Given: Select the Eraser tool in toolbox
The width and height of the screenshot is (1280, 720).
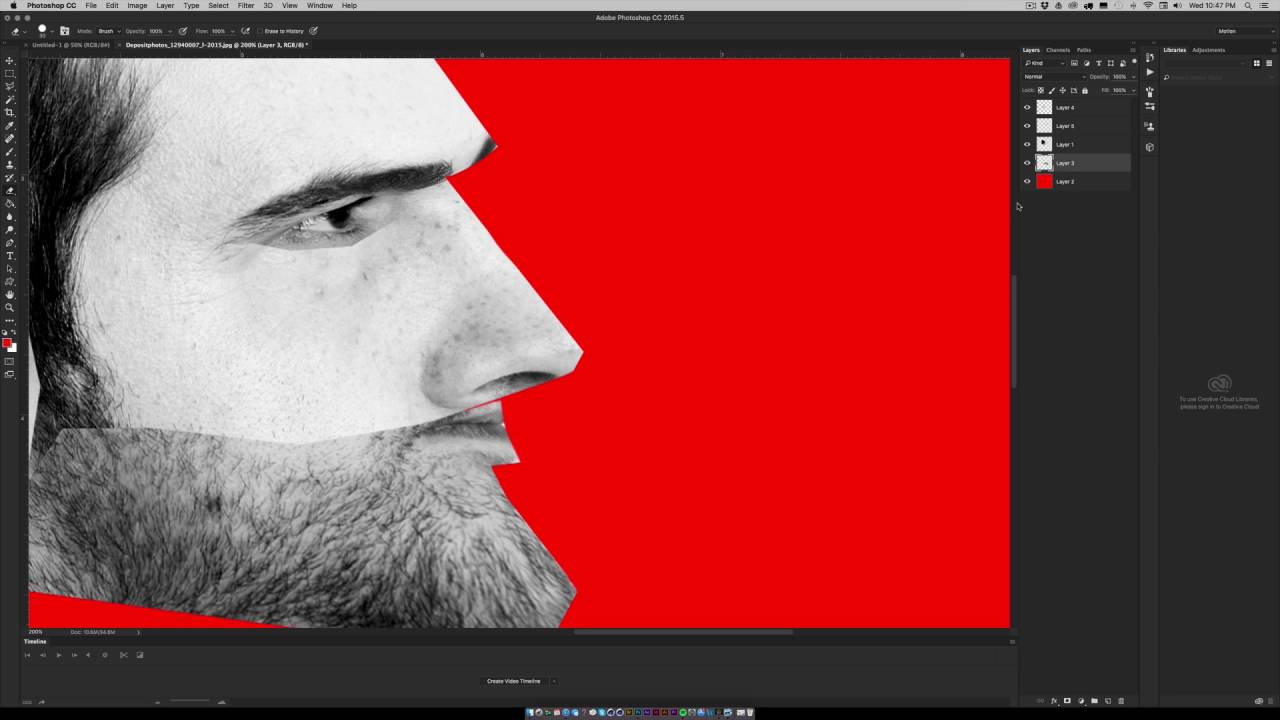Looking at the screenshot, I should (x=10, y=191).
